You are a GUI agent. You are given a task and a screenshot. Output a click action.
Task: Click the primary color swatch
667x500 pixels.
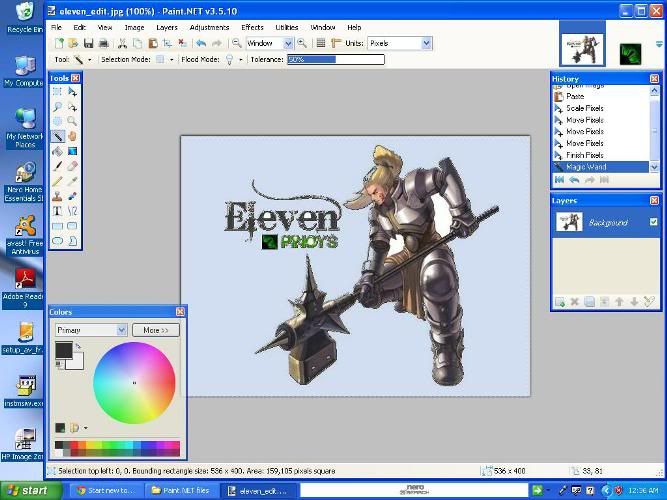(64, 351)
